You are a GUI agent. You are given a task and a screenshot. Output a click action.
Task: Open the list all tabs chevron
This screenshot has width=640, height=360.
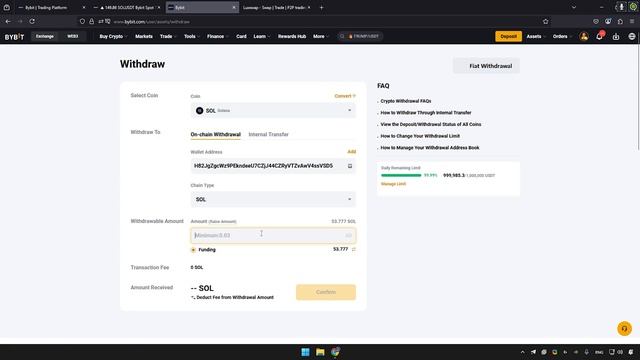[x=574, y=7]
